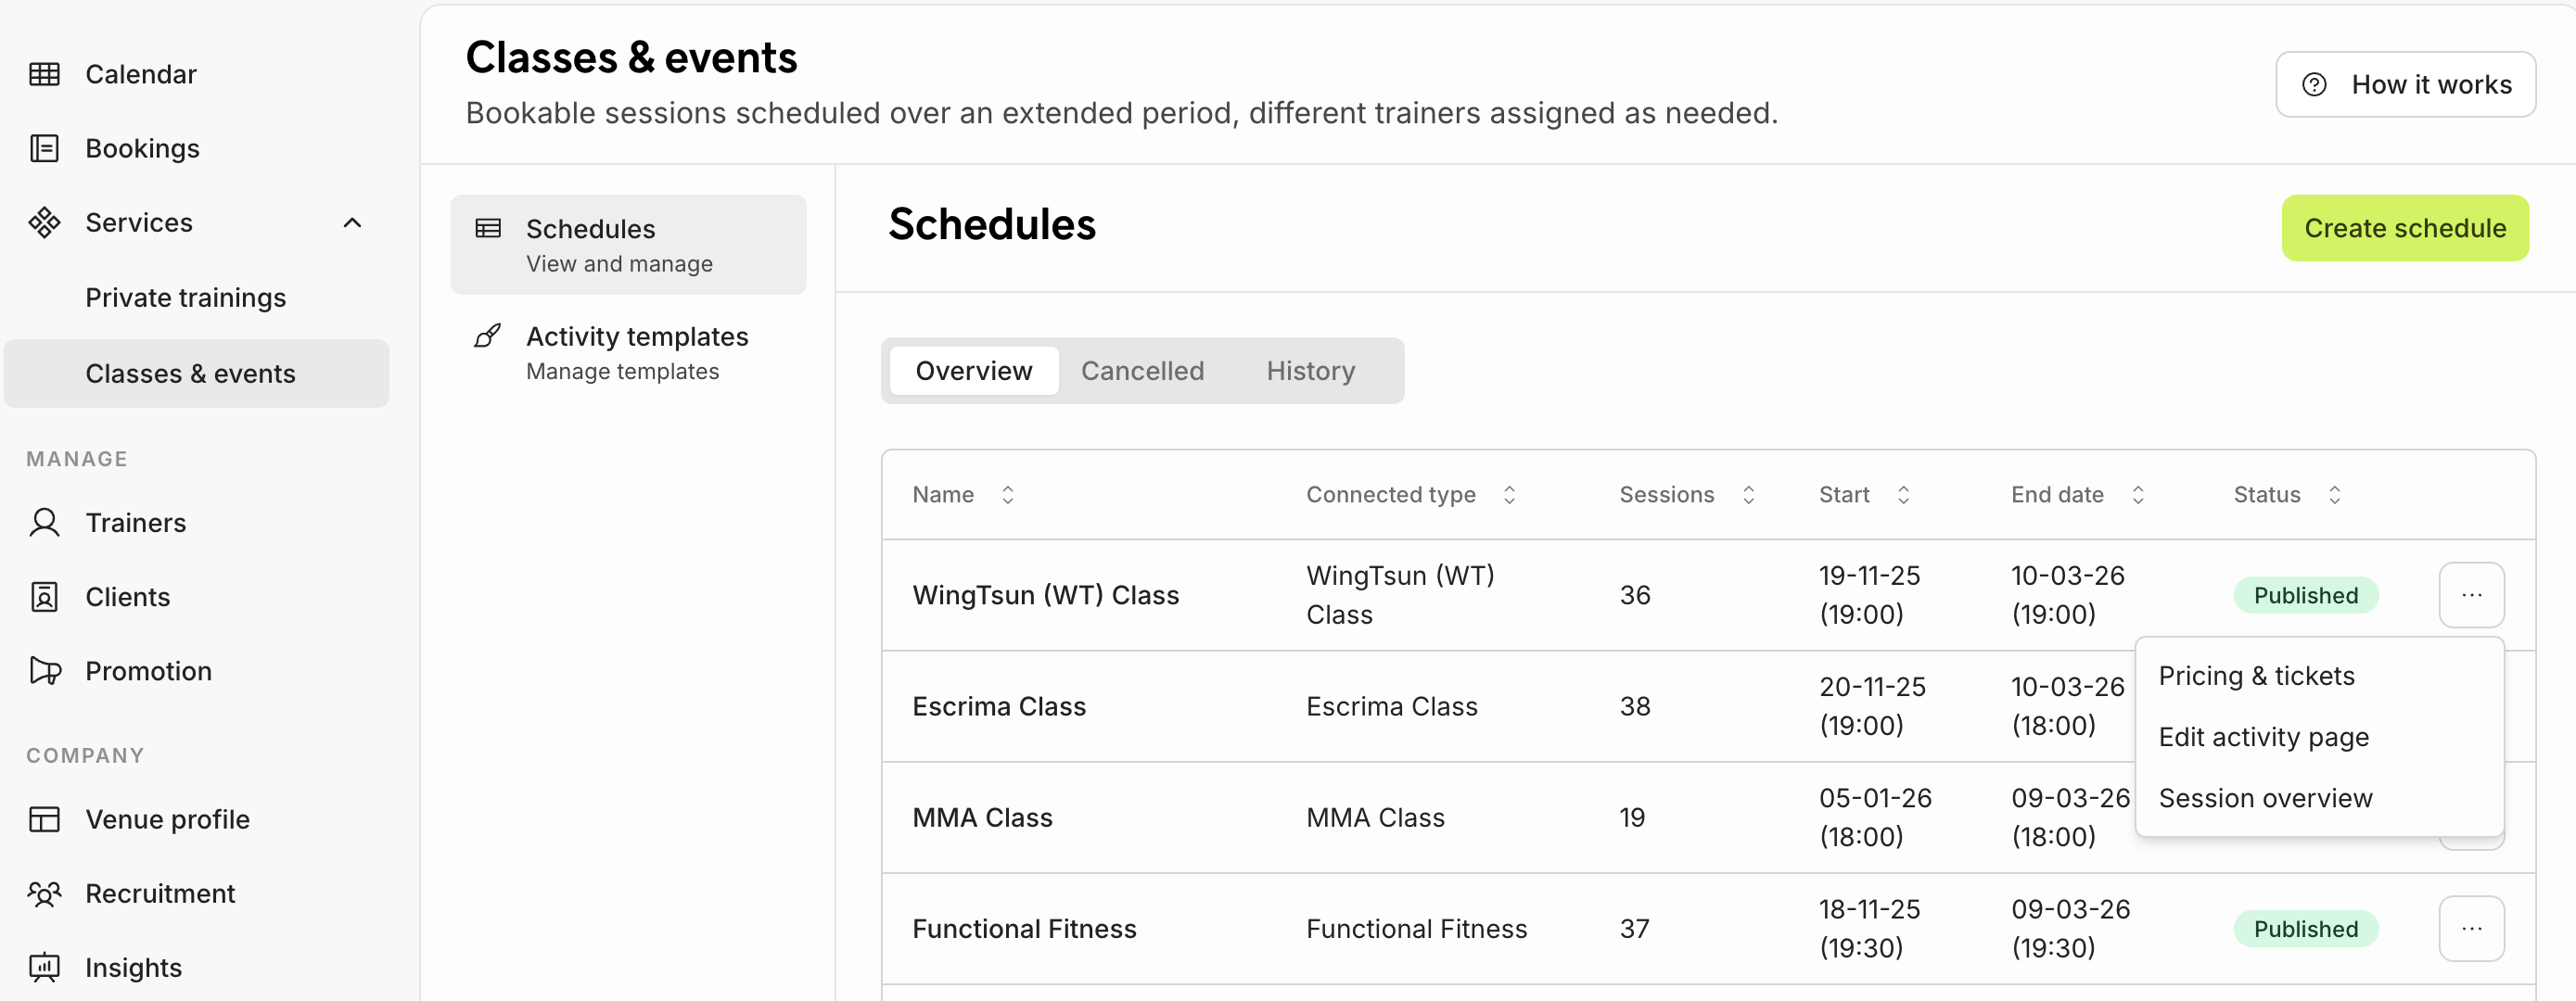The image size is (2576, 1001).
Task: Click the Trainers person icon
Action: tap(44, 522)
